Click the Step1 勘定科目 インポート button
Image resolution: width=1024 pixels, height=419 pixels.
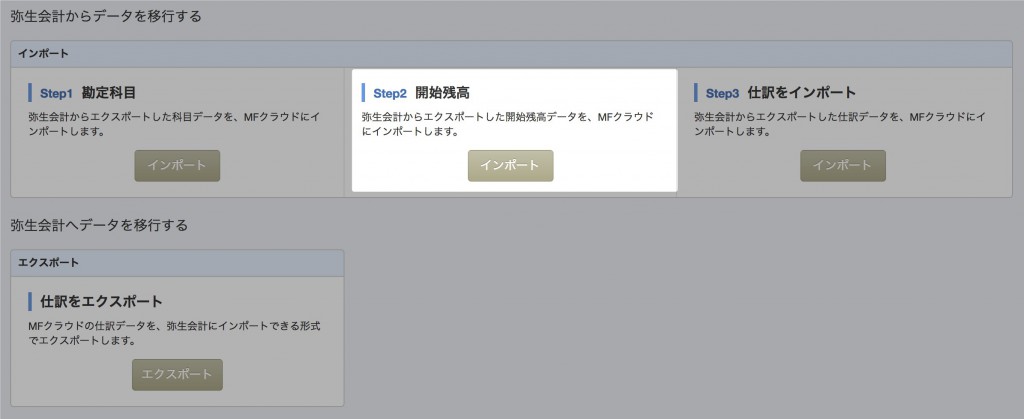[x=177, y=166]
